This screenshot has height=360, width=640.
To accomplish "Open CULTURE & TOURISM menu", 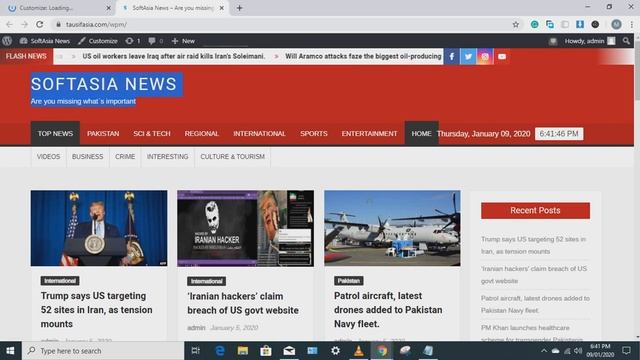I will [232, 157].
